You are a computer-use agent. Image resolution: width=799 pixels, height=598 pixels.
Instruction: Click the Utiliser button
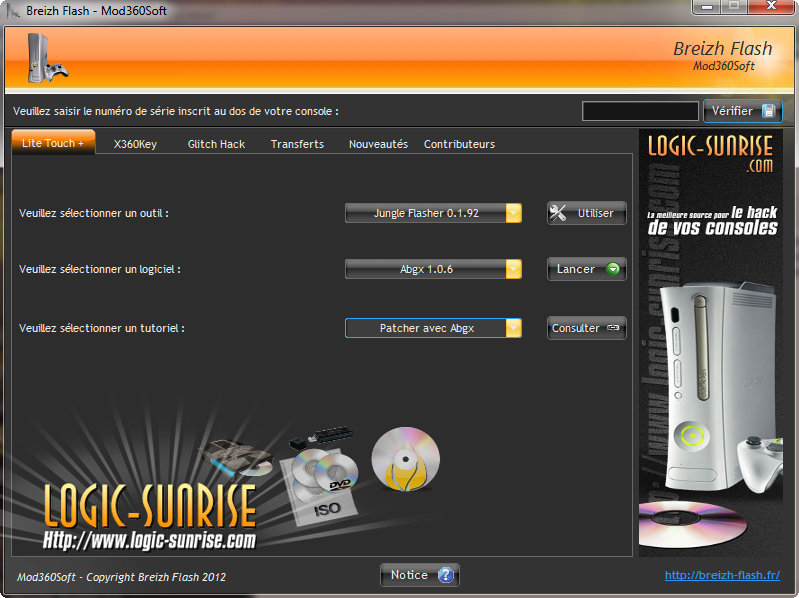pyautogui.click(x=587, y=213)
